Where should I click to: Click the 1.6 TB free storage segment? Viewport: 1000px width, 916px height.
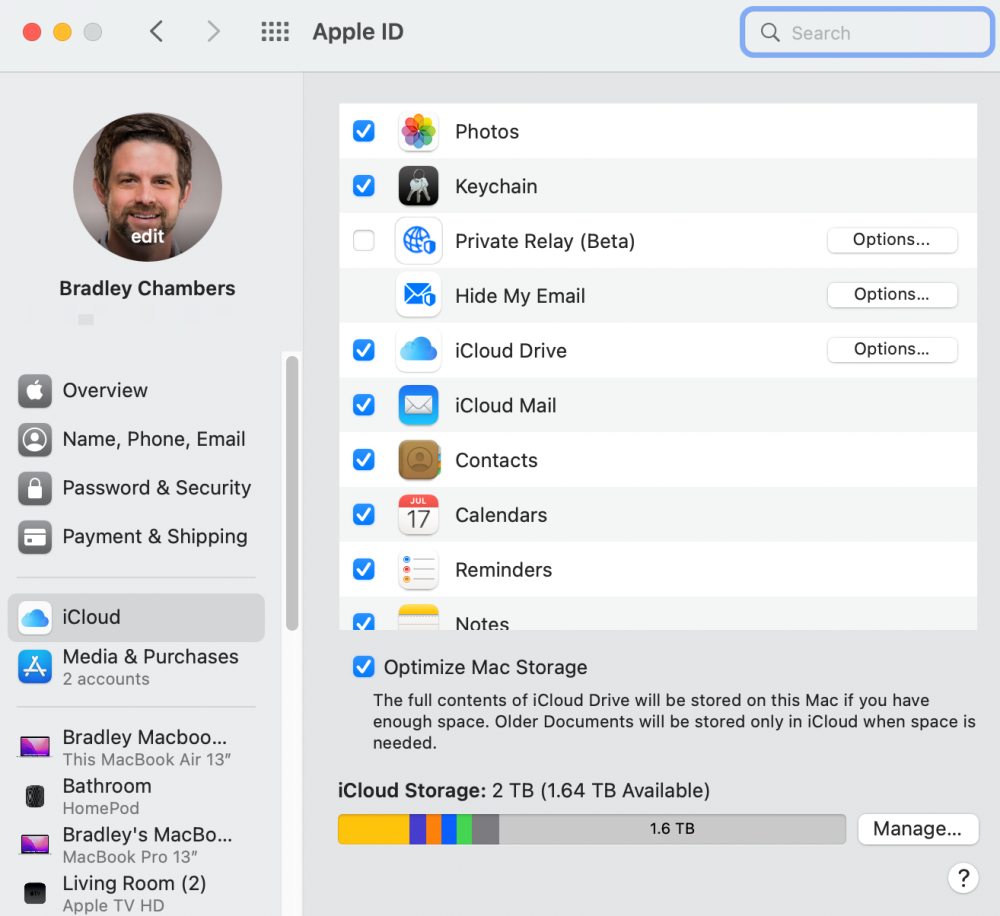click(x=672, y=829)
